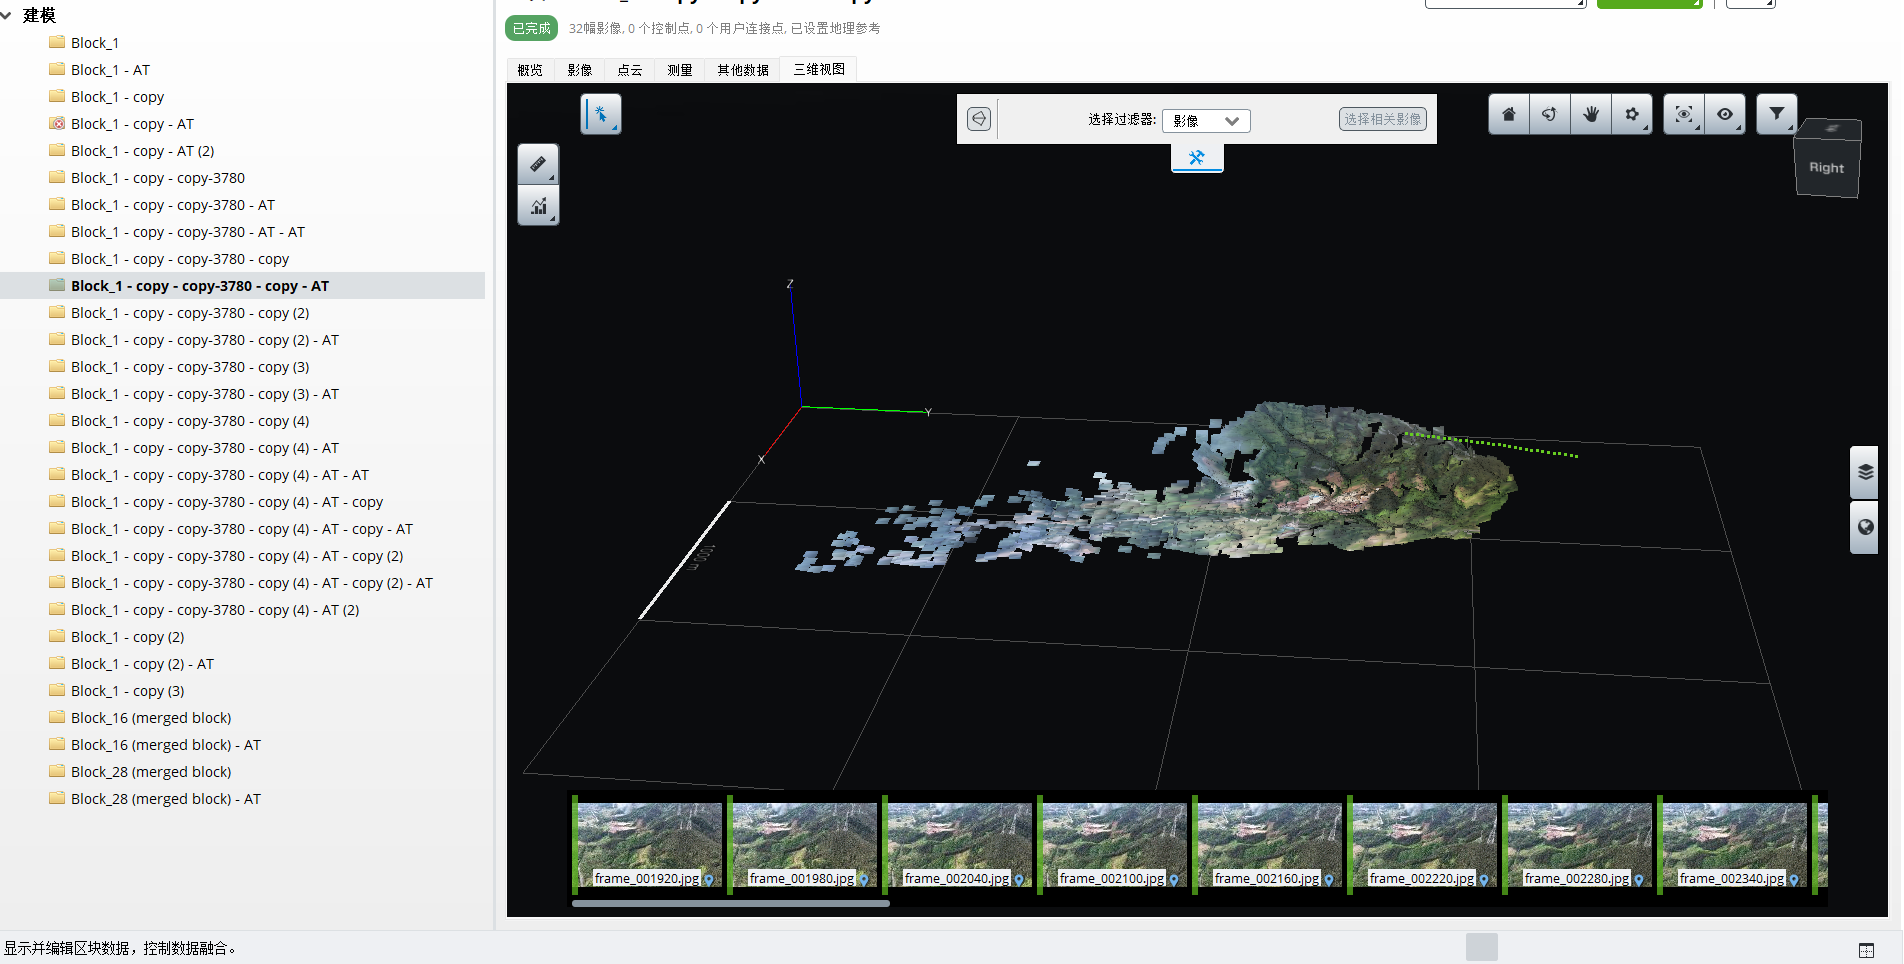Select Block_1 - copy - copy-3780

pos(158,178)
